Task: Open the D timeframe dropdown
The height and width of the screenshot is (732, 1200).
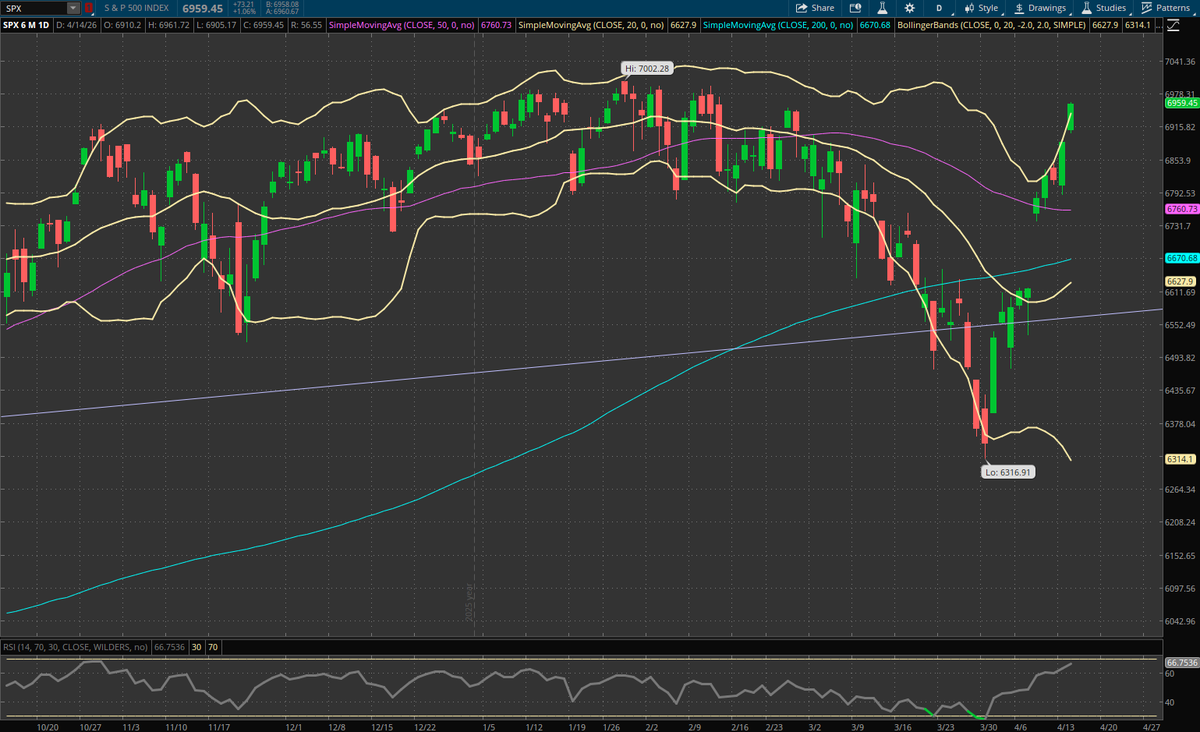Action: pos(939,7)
